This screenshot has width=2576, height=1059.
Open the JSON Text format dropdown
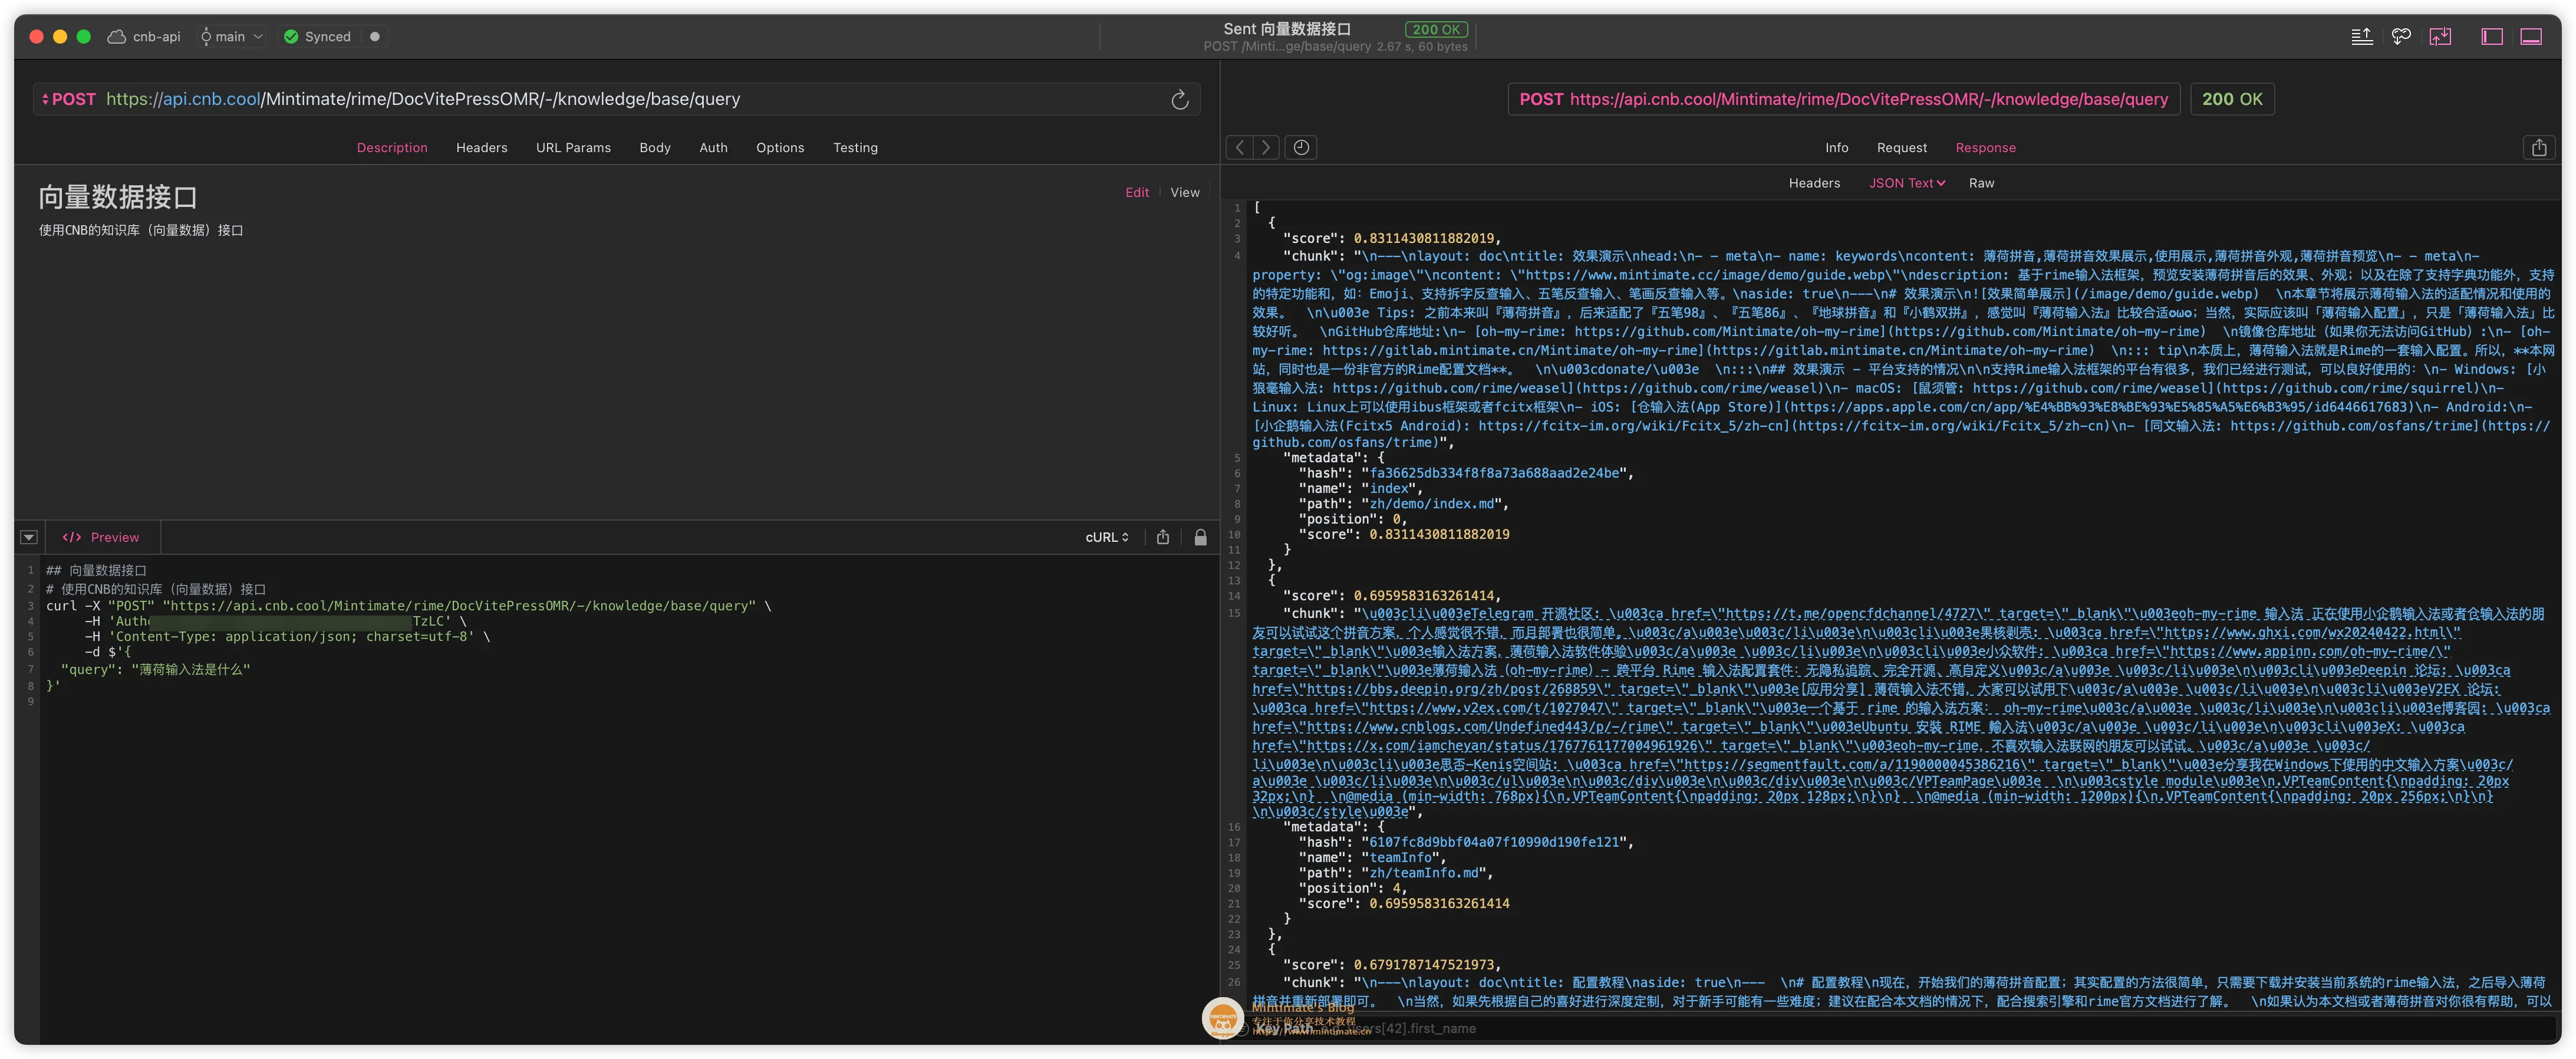[1907, 183]
